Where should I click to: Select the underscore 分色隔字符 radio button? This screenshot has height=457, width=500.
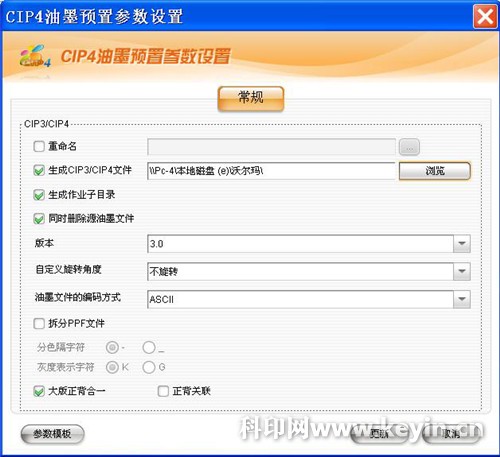[149, 347]
